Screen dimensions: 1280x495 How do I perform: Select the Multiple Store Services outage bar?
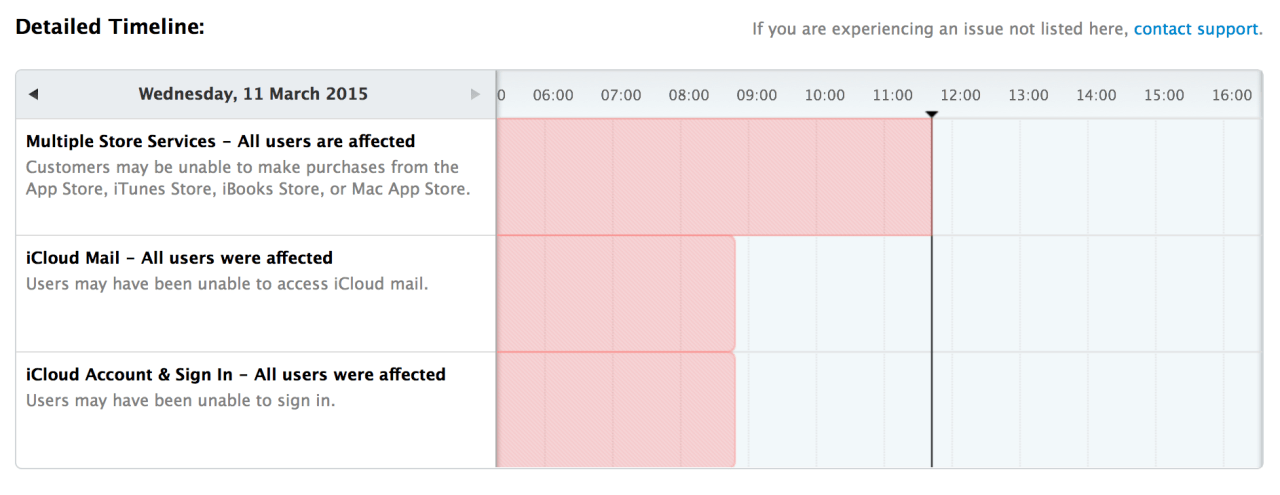[x=714, y=177]
